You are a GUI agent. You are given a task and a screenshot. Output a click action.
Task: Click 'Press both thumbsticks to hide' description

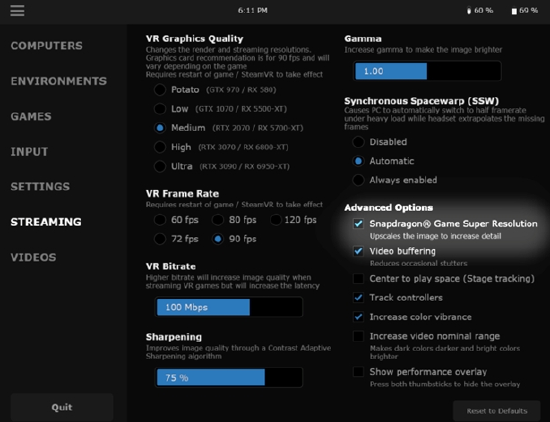(x=445, y=384)
